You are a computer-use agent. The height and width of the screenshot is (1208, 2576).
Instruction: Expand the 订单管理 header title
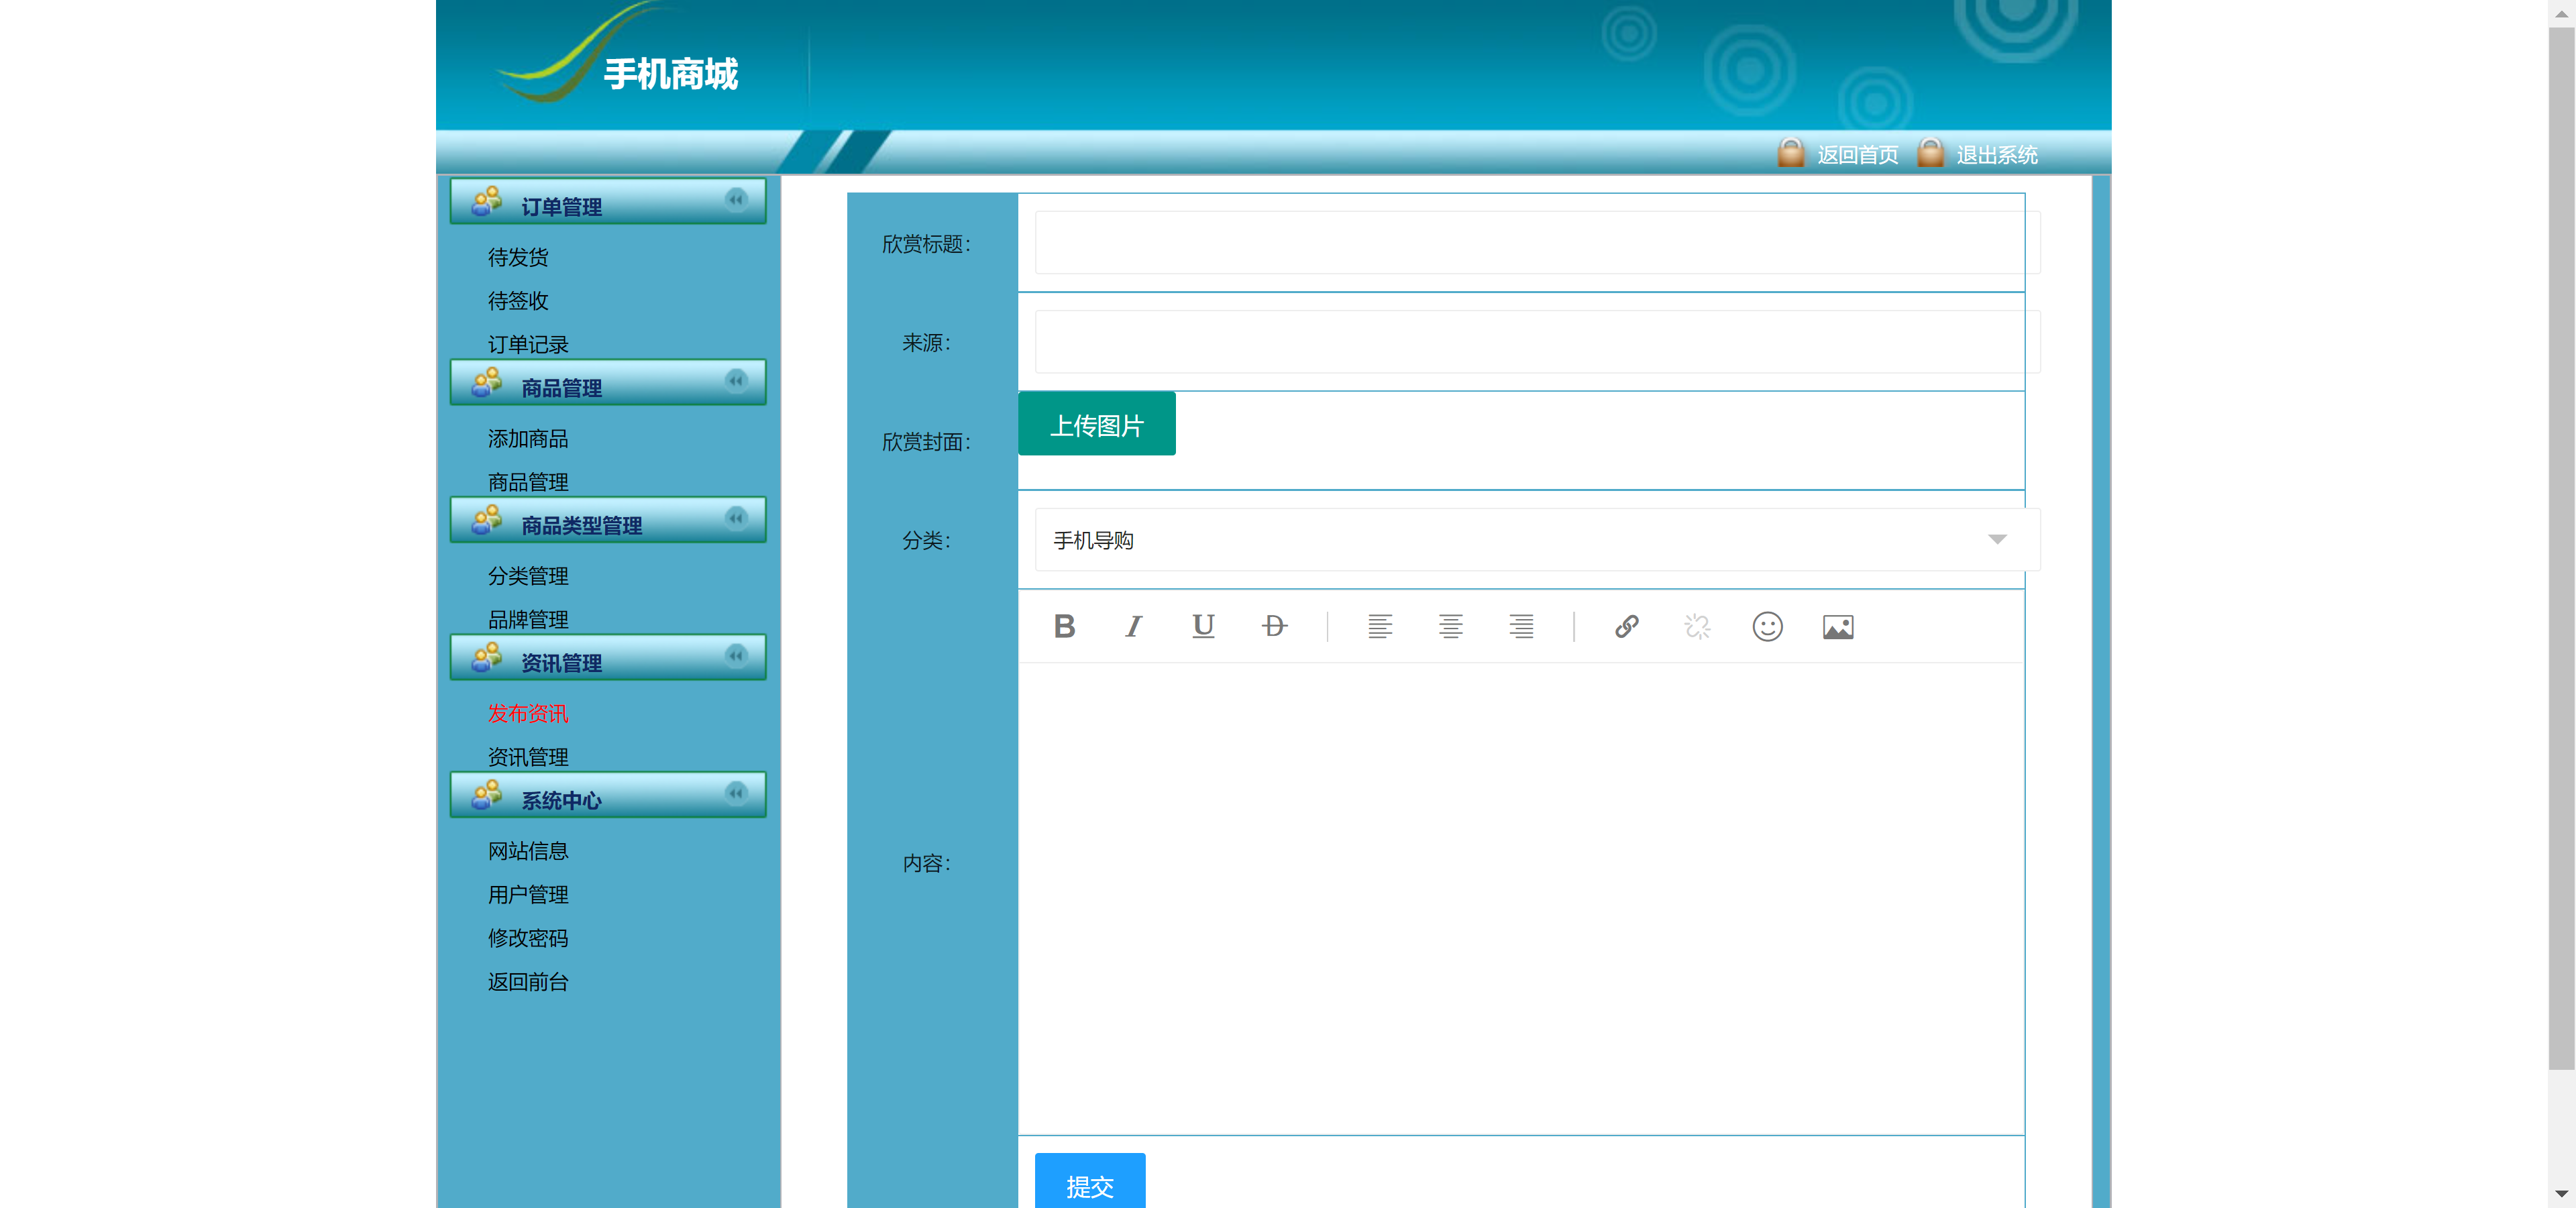[561, 207]
